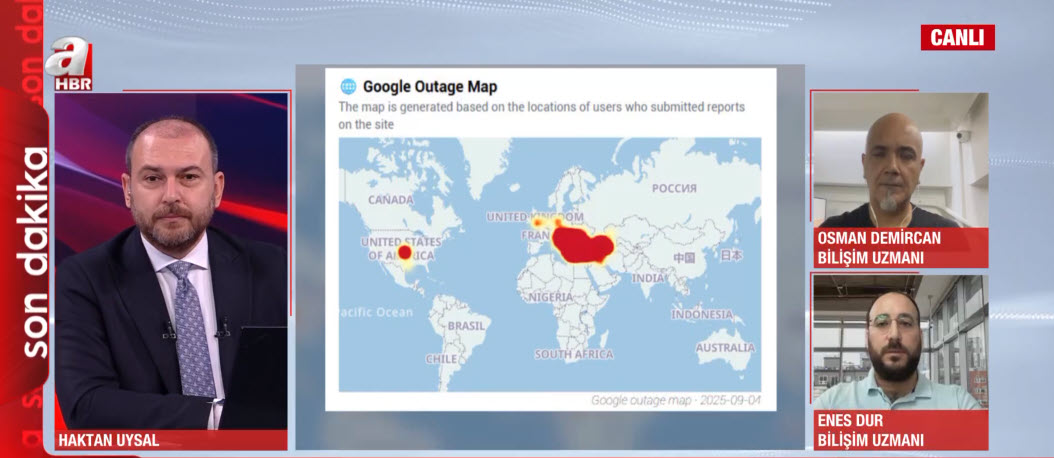Click the yellow hotspot over United Kingdom

pos(537,221)
